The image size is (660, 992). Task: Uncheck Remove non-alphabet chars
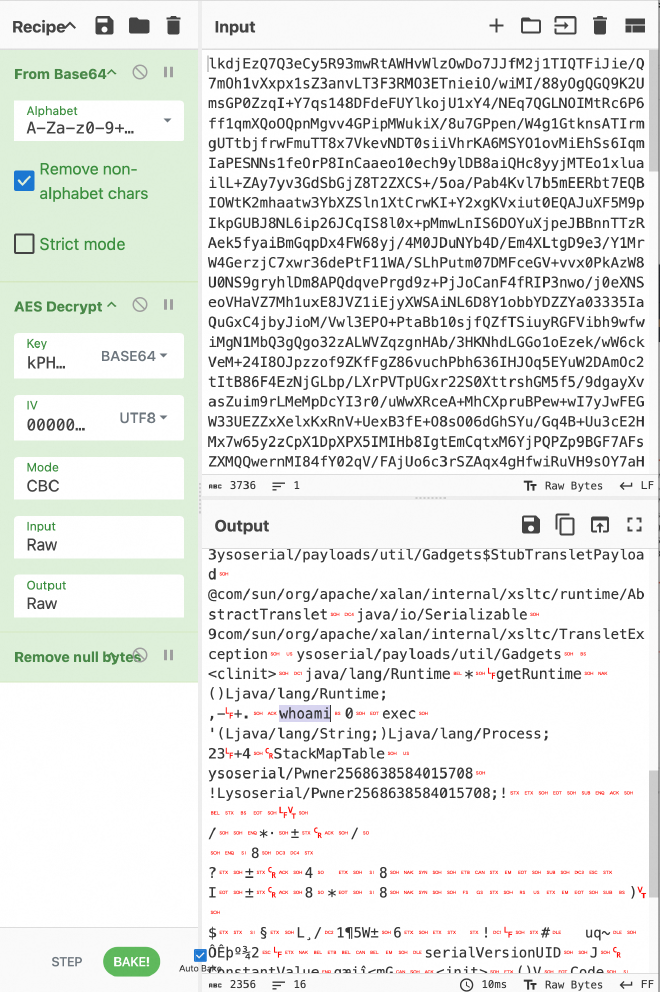(x=25, y=181)
